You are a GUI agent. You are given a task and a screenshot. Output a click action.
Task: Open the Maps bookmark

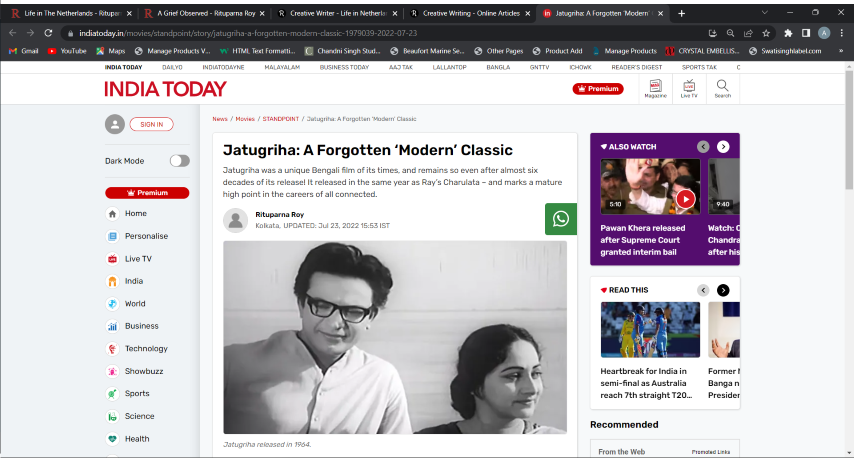click(x=111, y=51)
